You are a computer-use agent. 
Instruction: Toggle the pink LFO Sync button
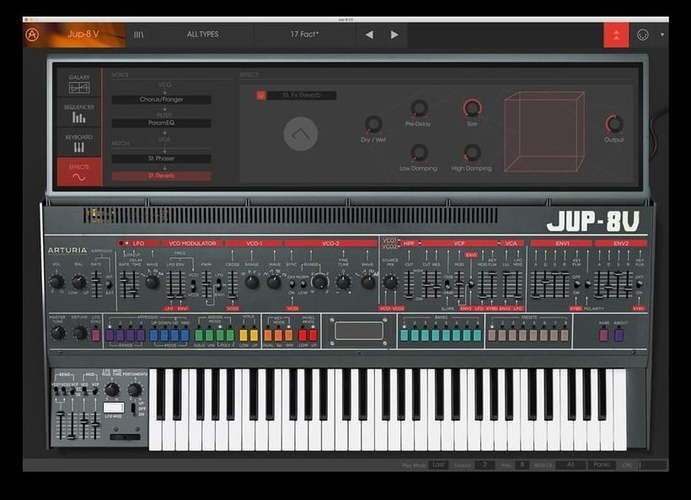pos(96,335)
